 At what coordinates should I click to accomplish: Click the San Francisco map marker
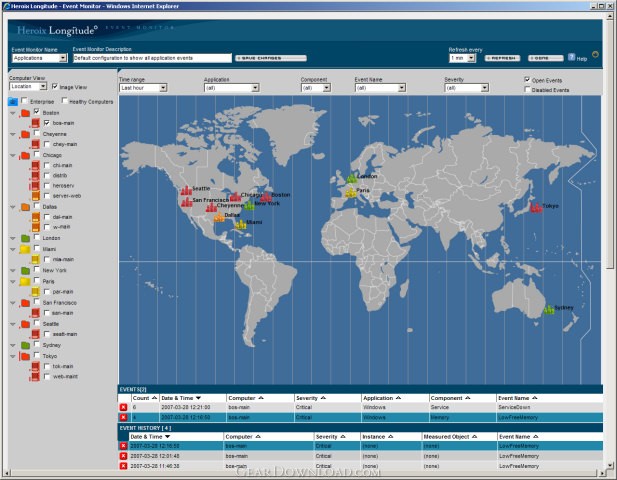pos(186,202)
